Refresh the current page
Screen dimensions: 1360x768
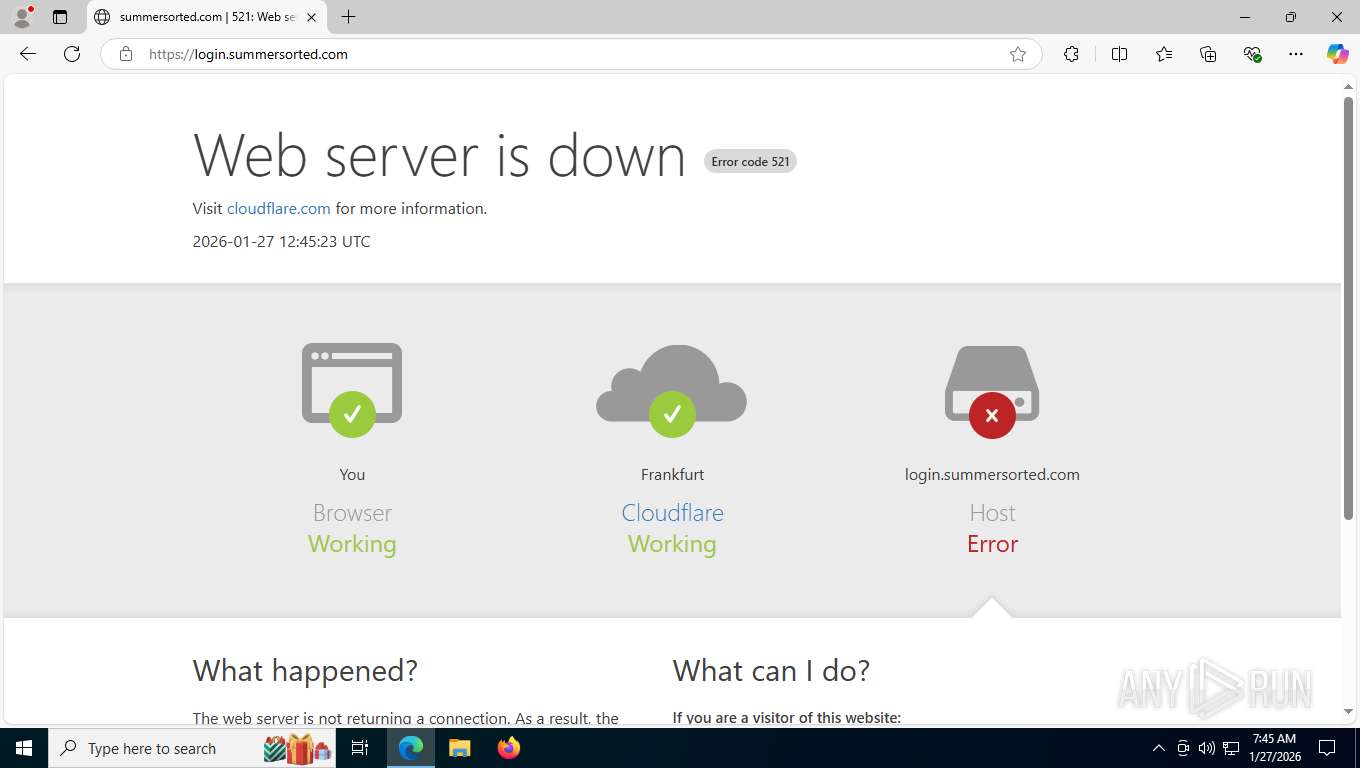pos(72,54)
